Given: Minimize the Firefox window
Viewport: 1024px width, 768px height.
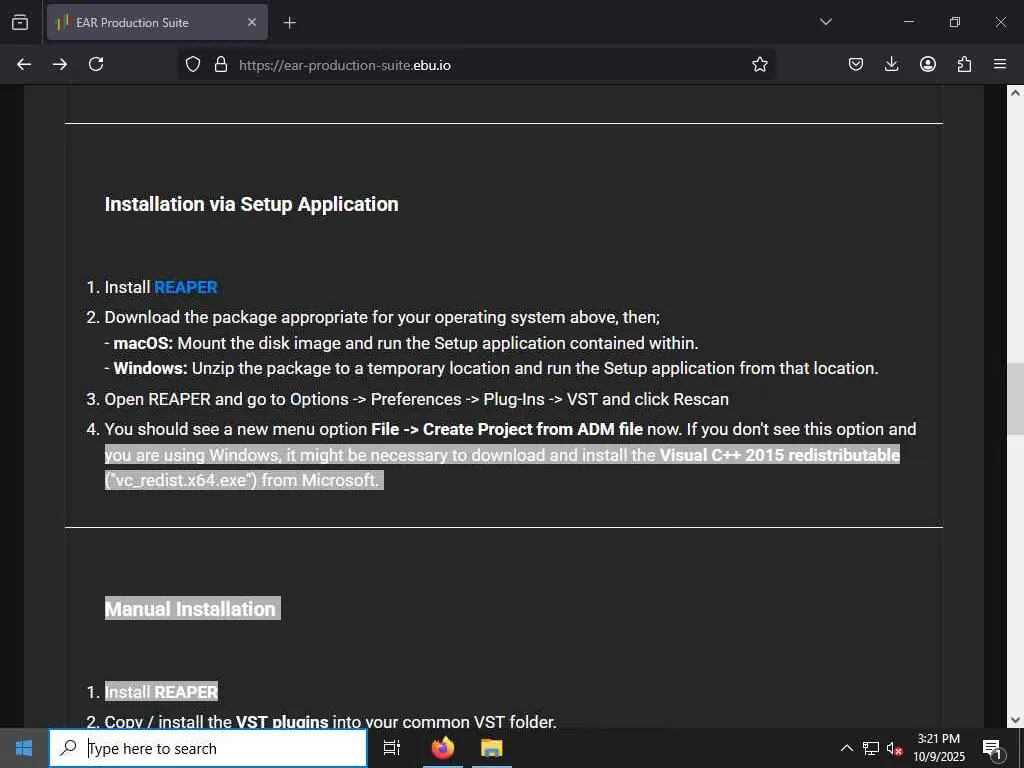Looking at the screenshot, I should (x=908, y=22).
